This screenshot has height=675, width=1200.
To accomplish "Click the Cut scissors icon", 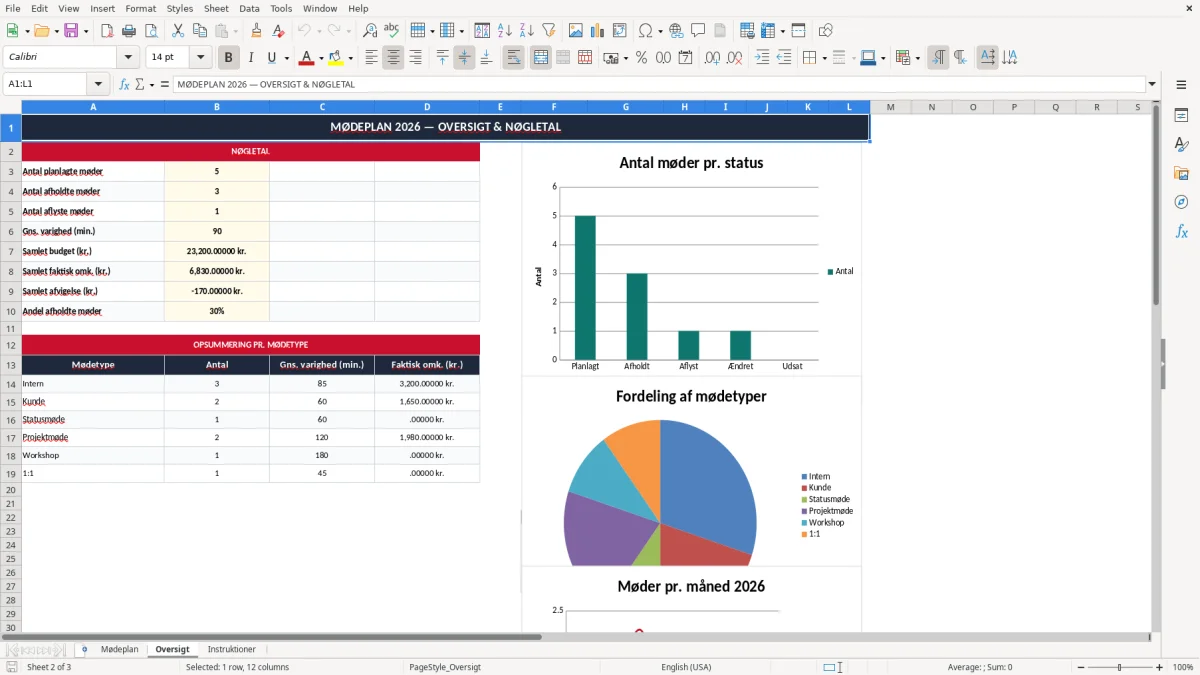I will [178, 31].
